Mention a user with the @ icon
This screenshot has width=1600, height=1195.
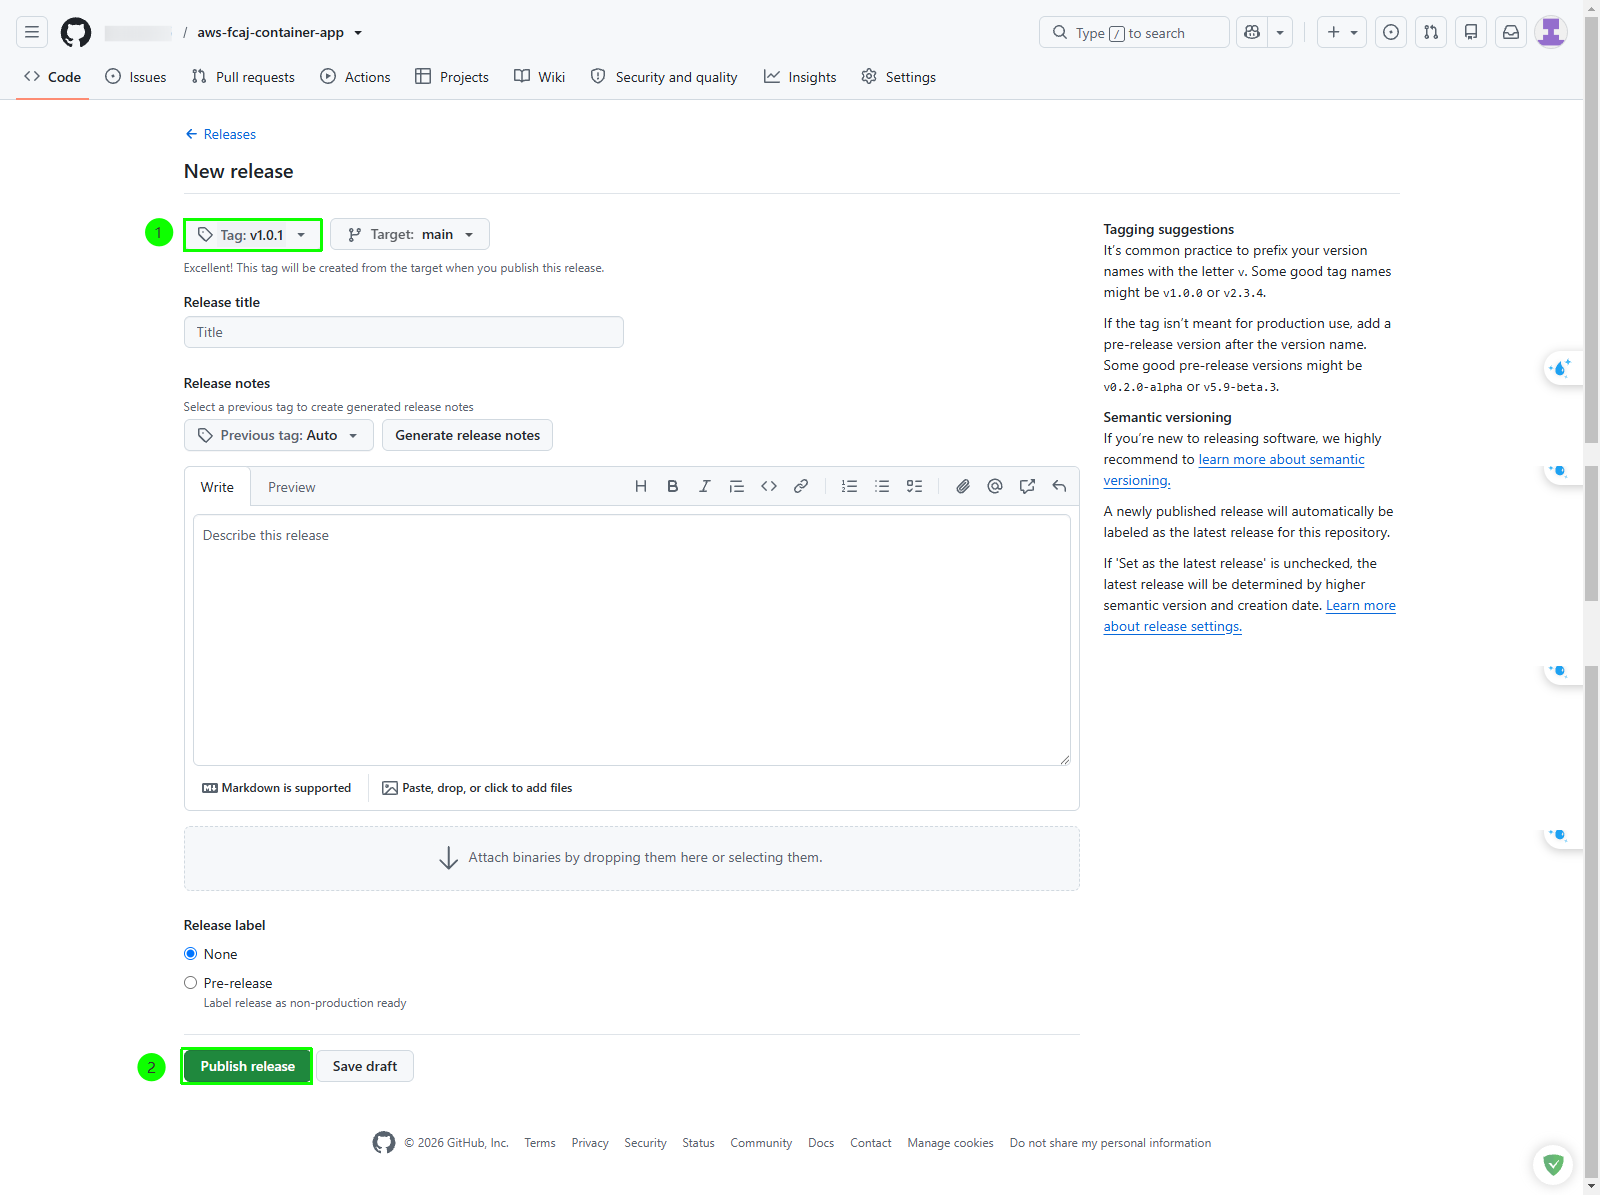point(995,486)
